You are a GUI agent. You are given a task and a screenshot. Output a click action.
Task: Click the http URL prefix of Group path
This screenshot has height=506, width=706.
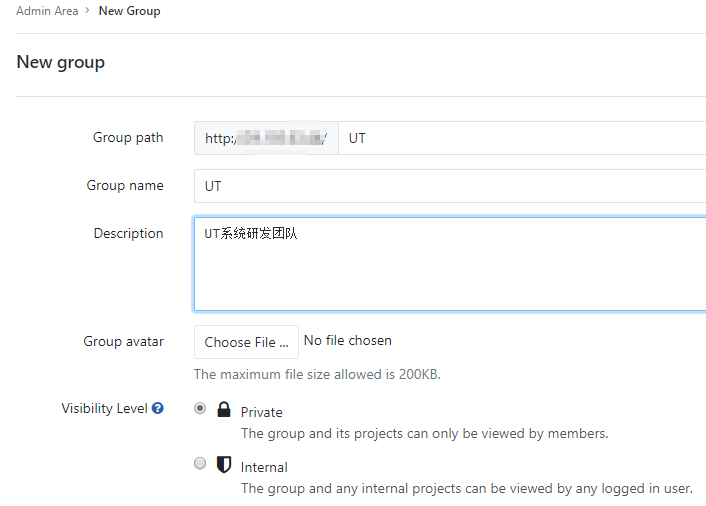click(x=266, y=138)
